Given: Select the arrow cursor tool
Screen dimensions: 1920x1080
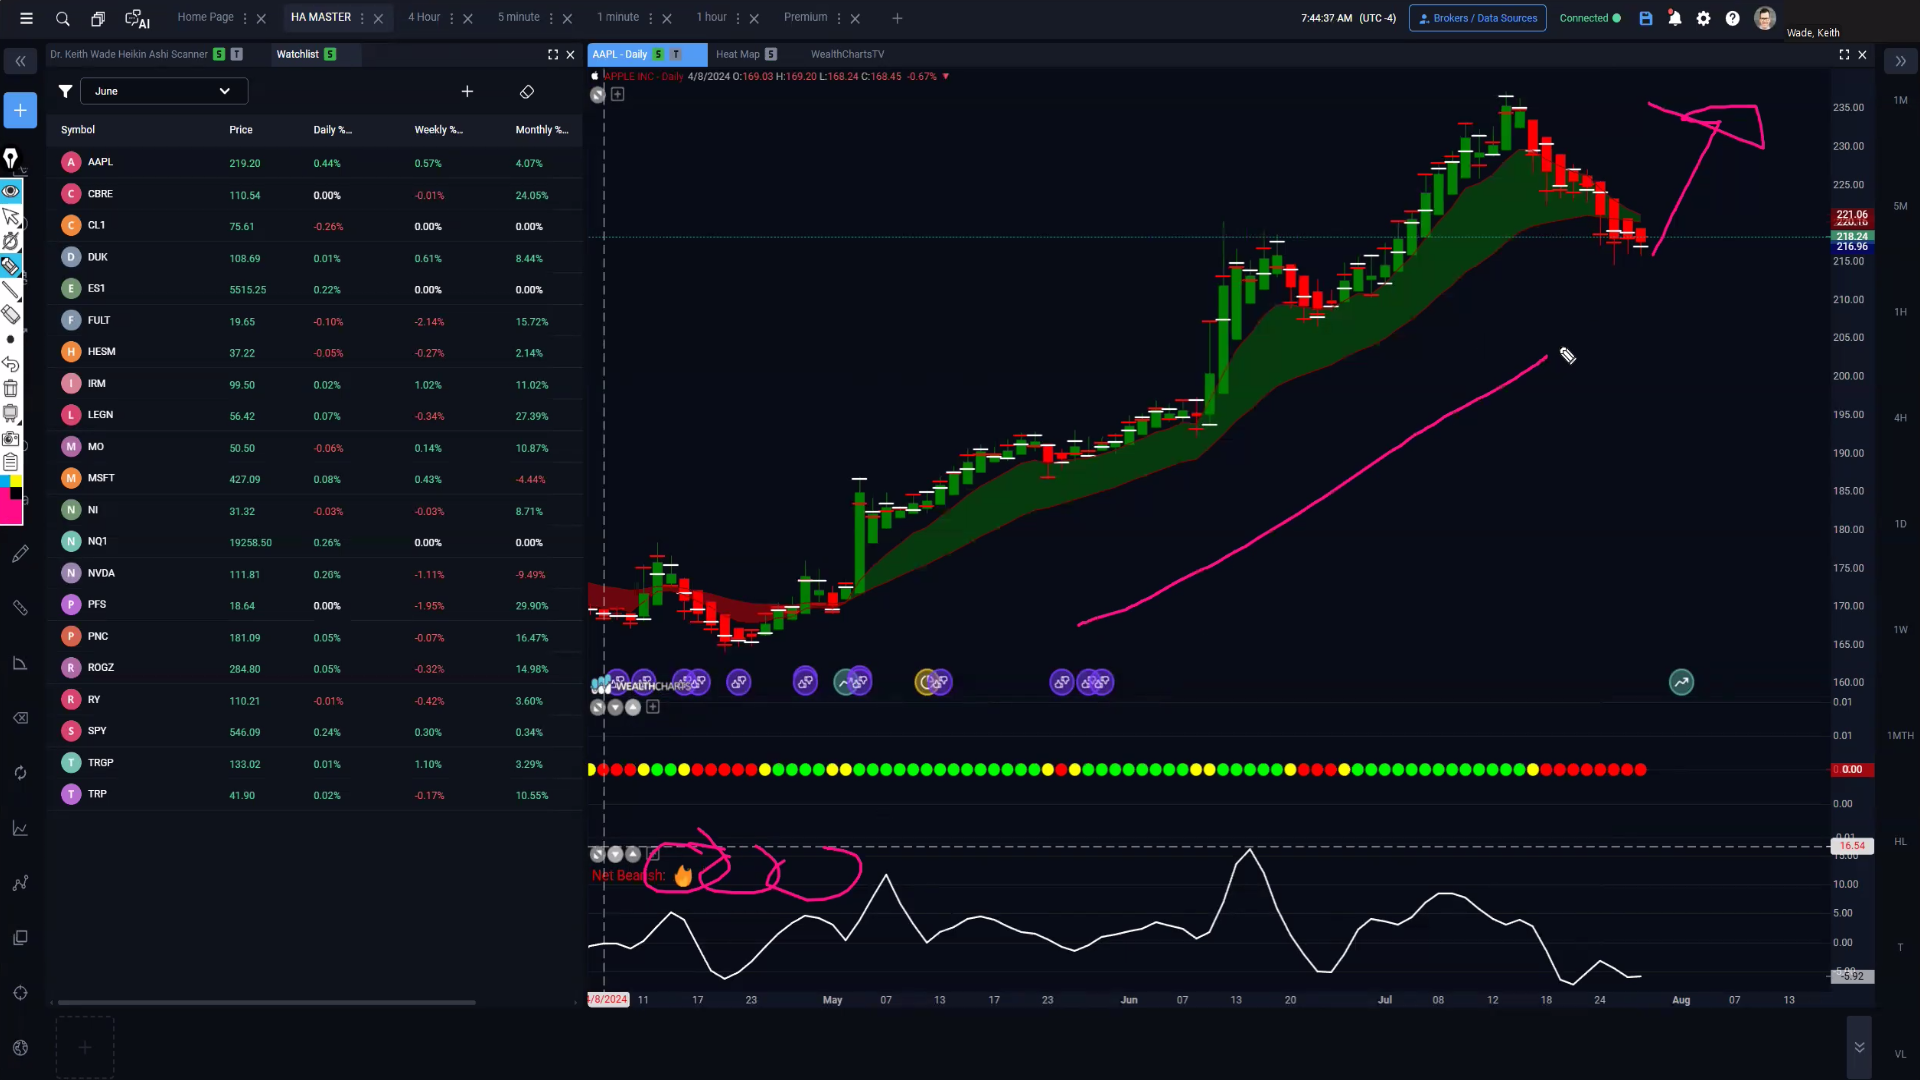Looking at the screenshot, I should point(11,216).
